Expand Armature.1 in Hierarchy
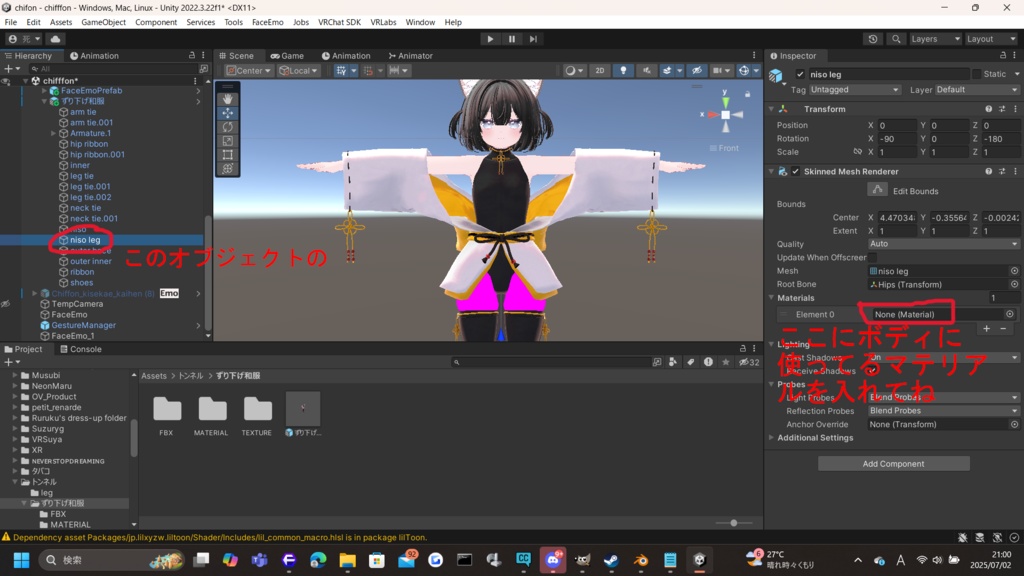This screenshot has width=1024, height=576. 54,133
